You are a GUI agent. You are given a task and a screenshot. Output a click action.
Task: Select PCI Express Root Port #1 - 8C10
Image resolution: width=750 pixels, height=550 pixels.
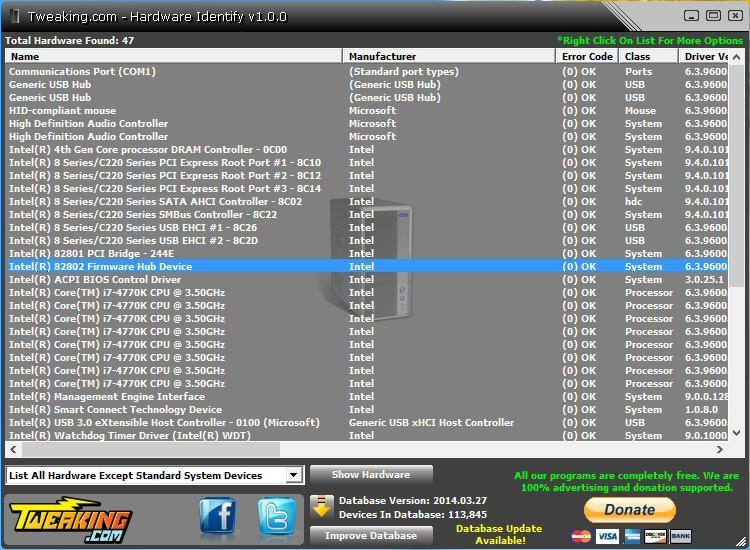[x=367, y=163]
